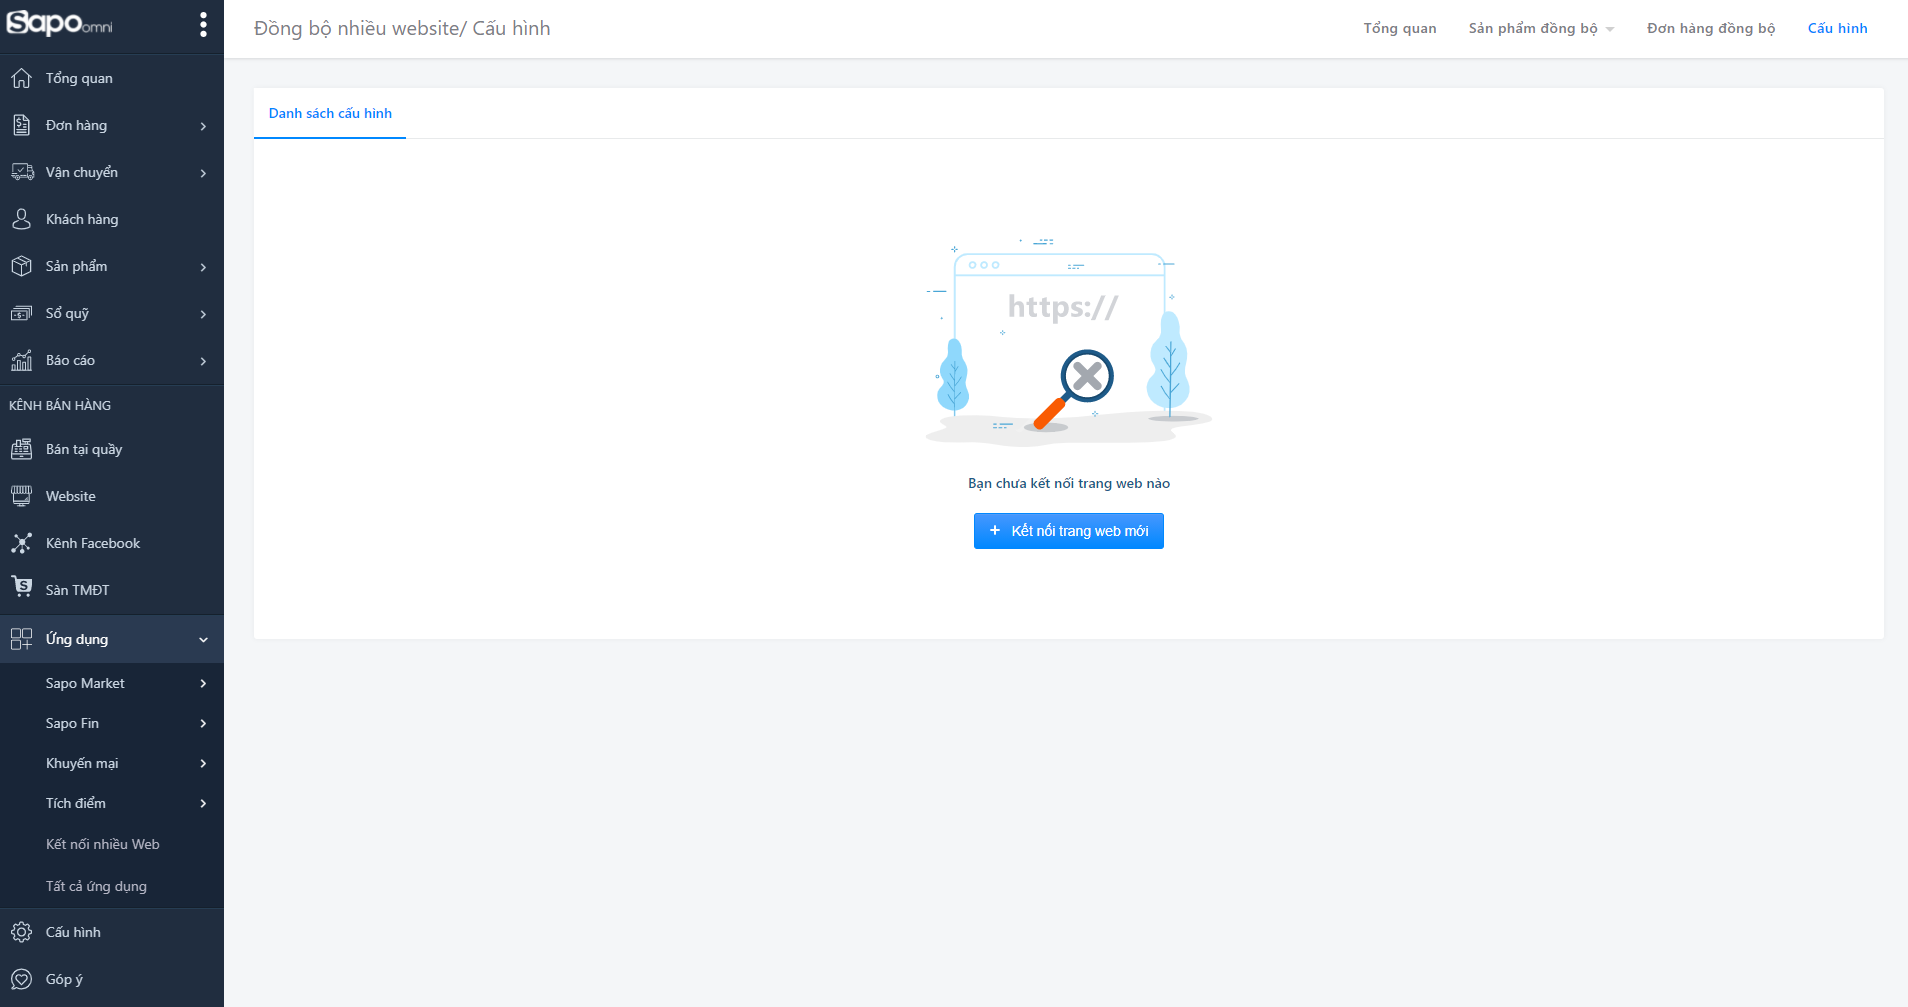This screenshot has height=1007, width=1908.
Task: Click the Sản phẩm box icon
Action: [x=21, y=266]
